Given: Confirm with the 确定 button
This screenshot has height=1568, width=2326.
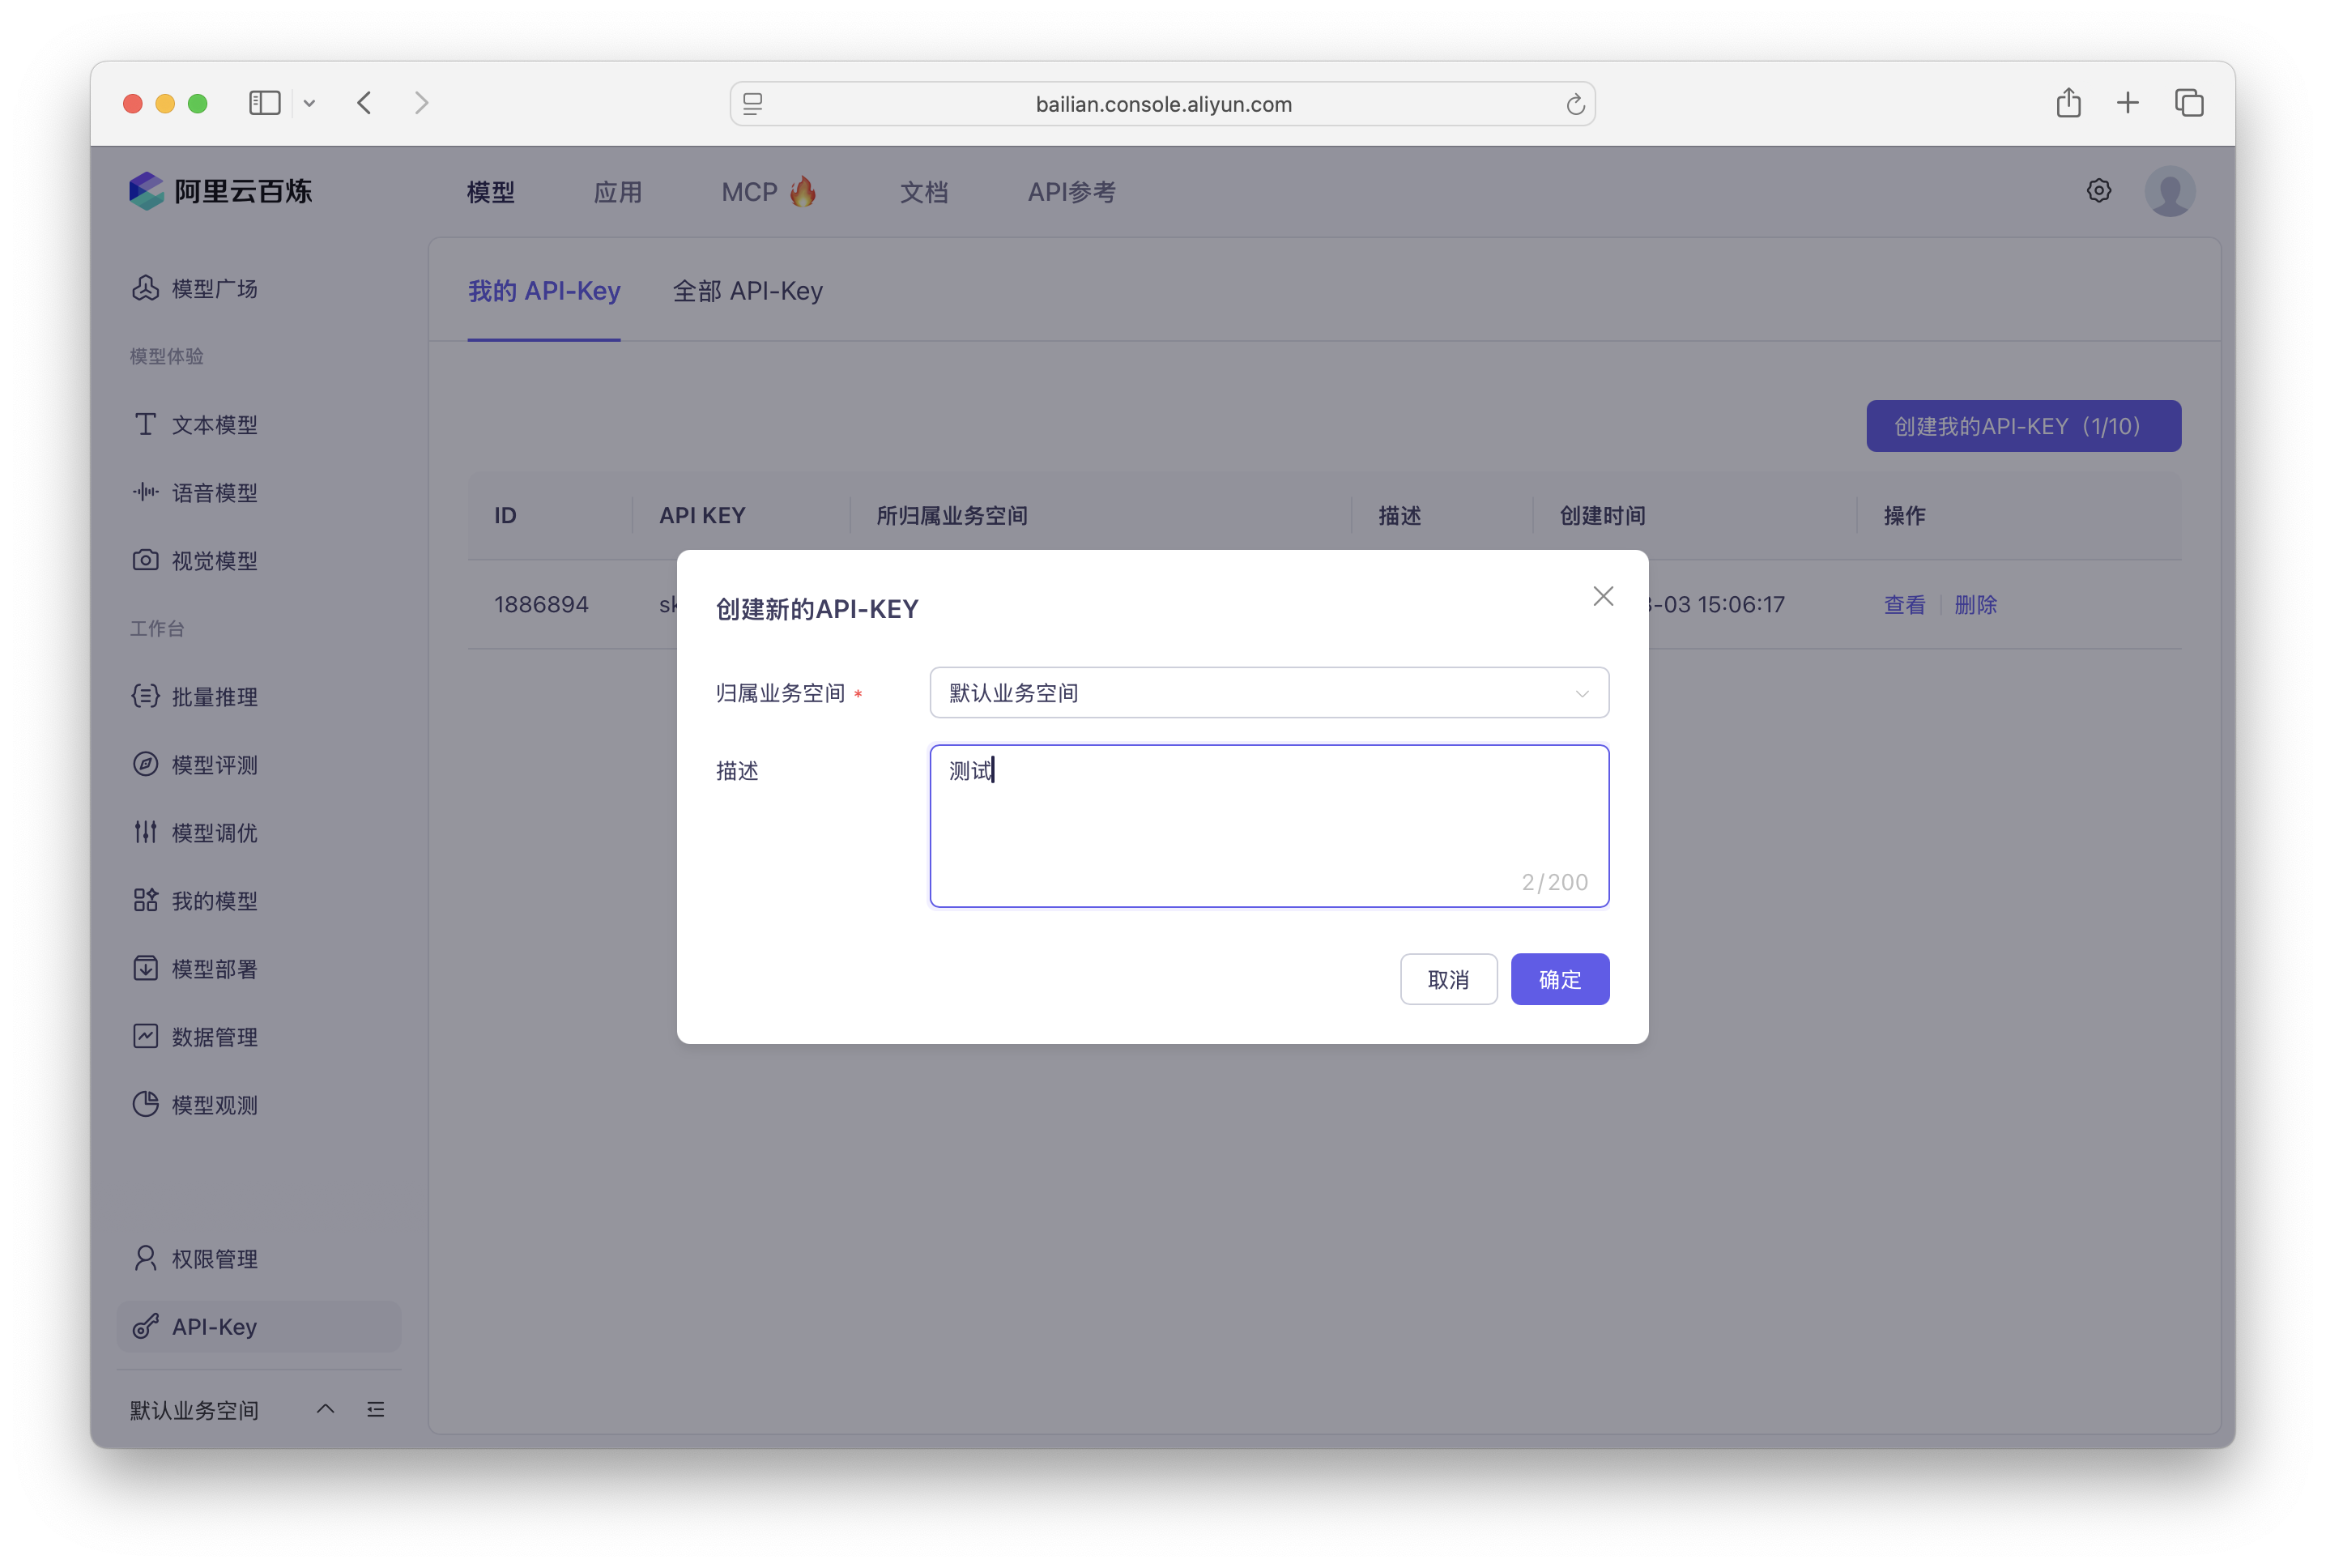Looking at the screenshot, I should point(1559,979).
